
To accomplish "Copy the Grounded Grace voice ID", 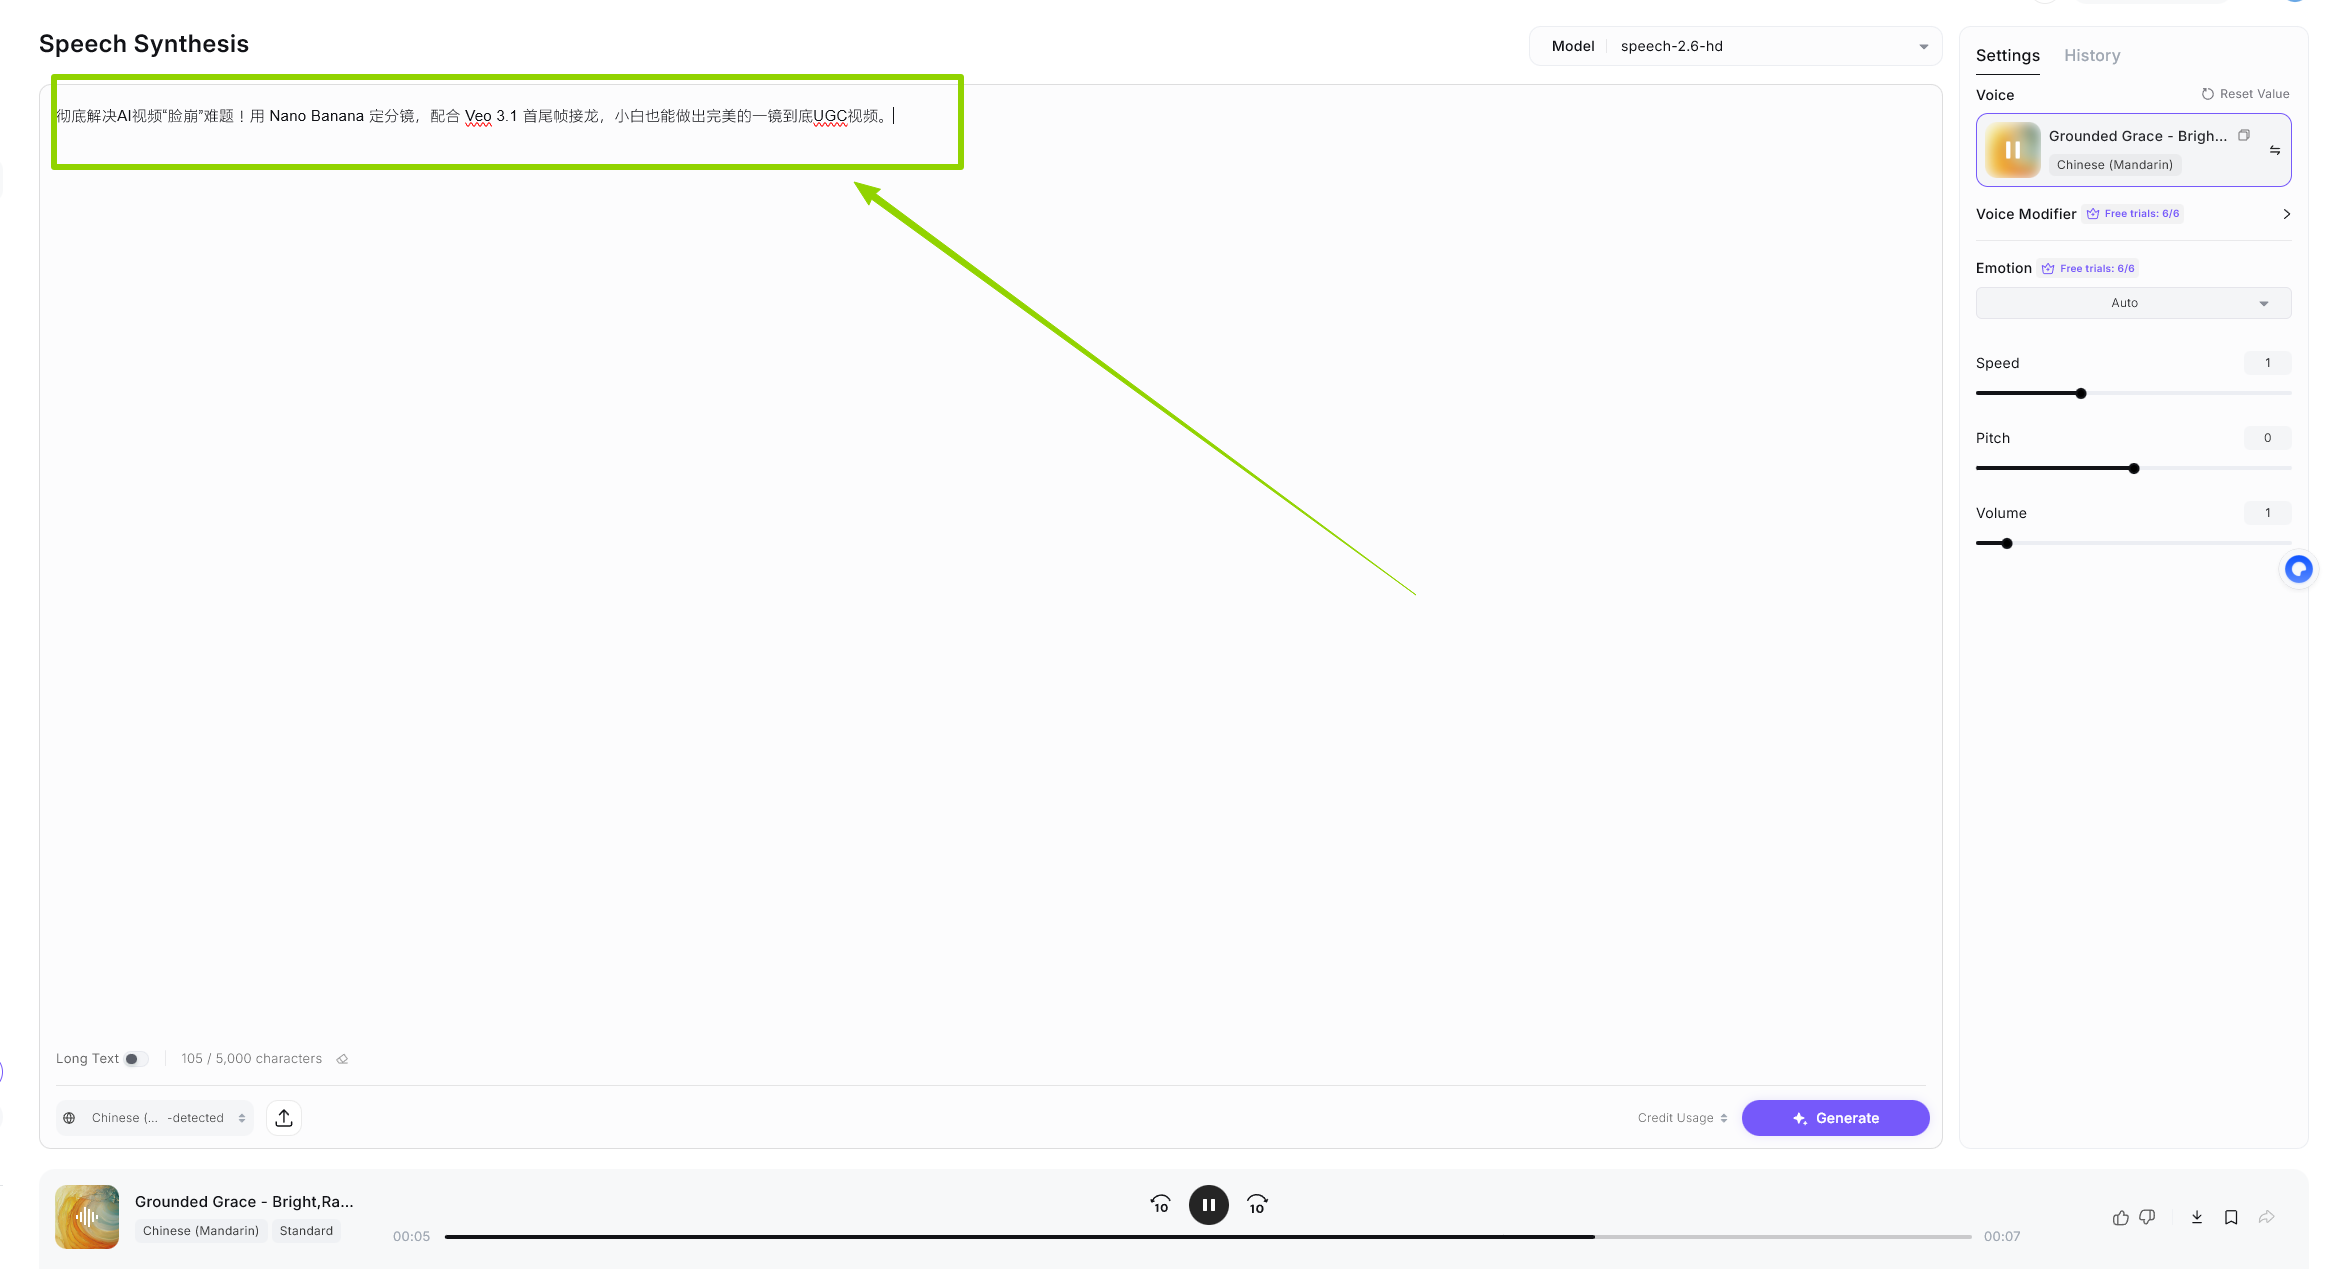I will pyautogui.click(x=2244, y=136).
